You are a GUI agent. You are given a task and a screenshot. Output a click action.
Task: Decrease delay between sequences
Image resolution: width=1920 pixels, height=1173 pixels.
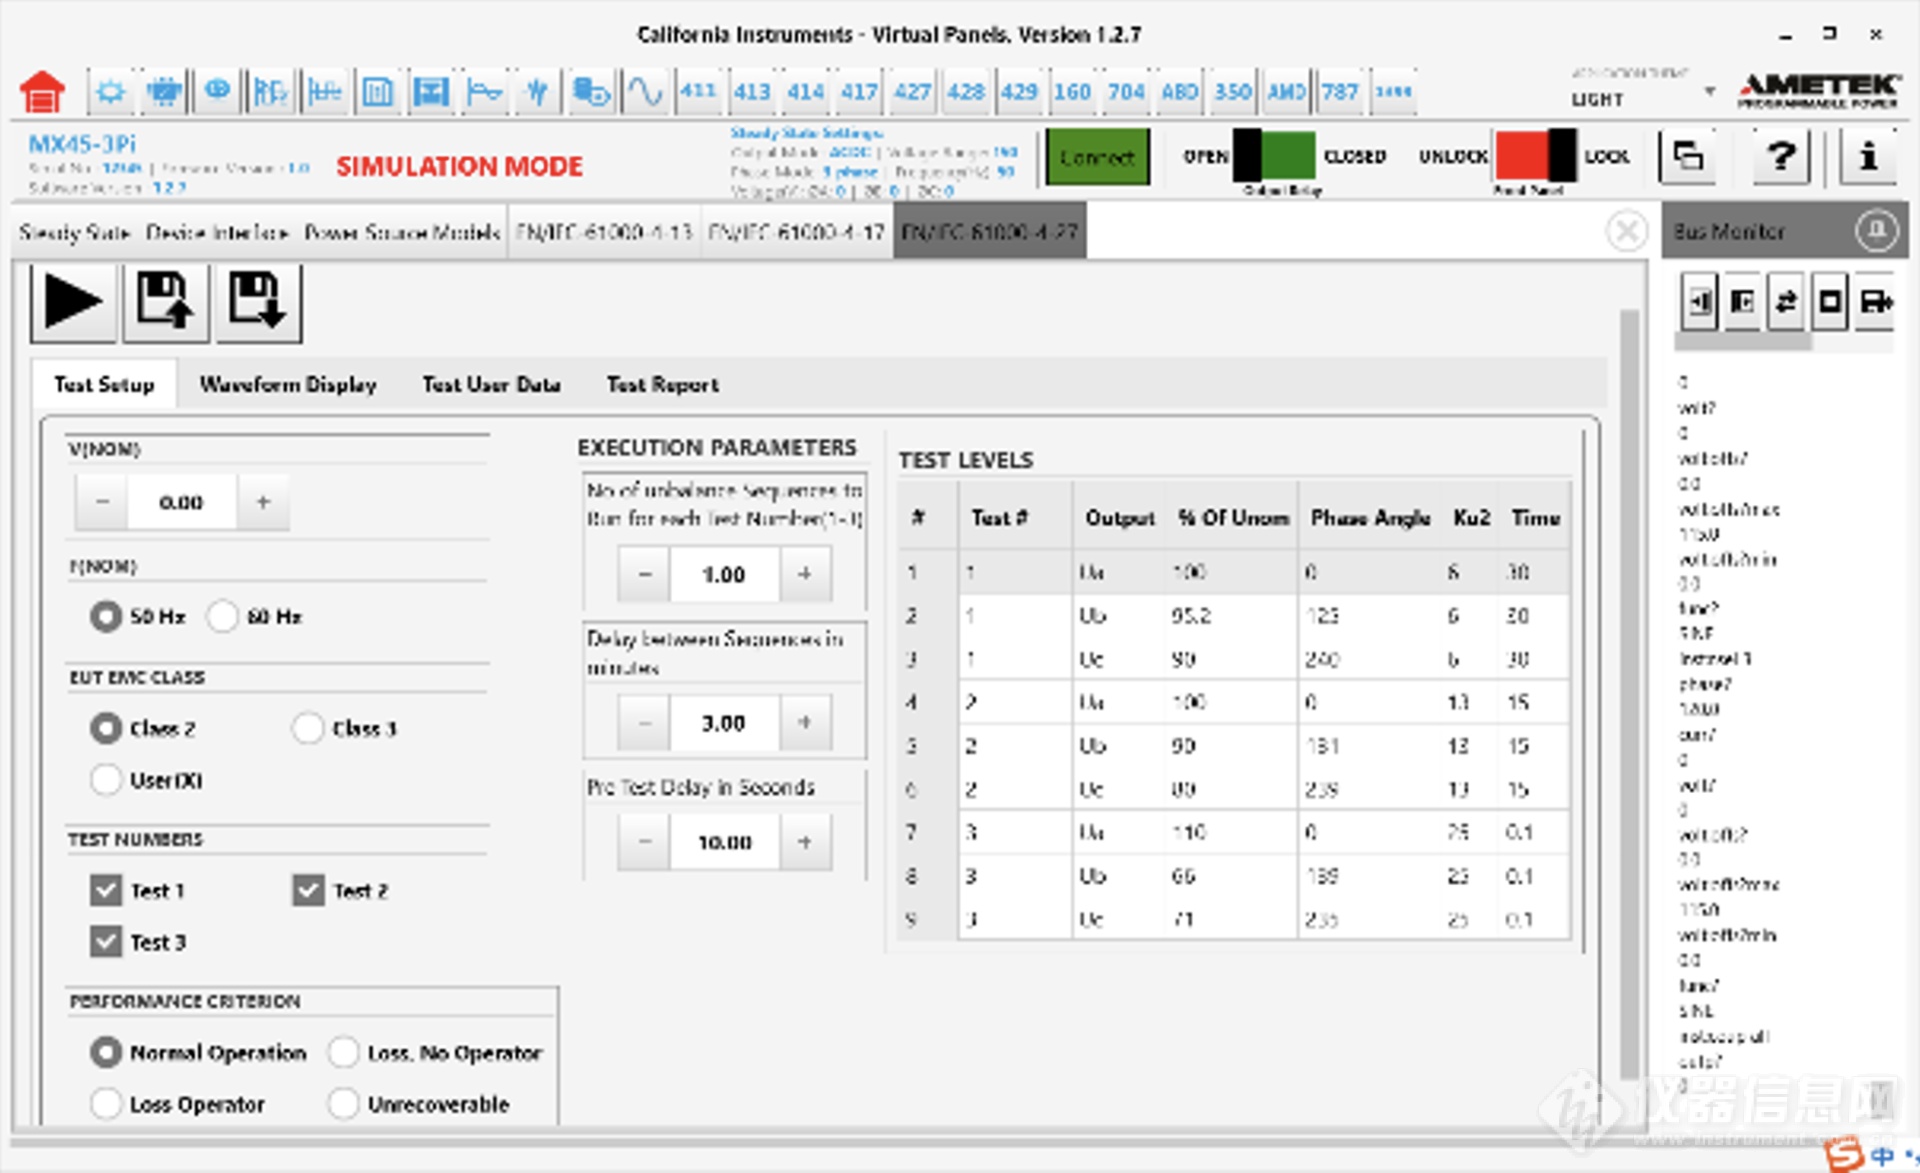point(645,723)
